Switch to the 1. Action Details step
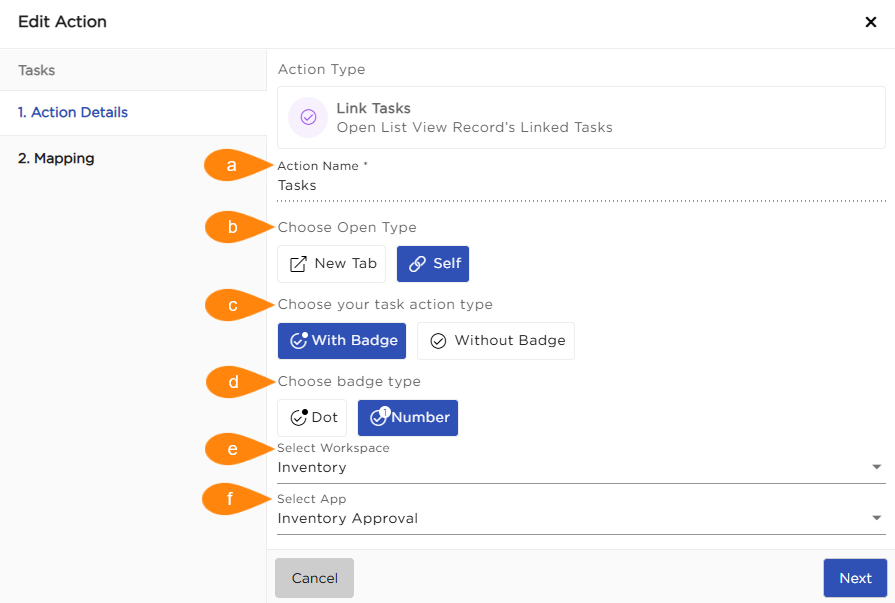 point(73,113)
